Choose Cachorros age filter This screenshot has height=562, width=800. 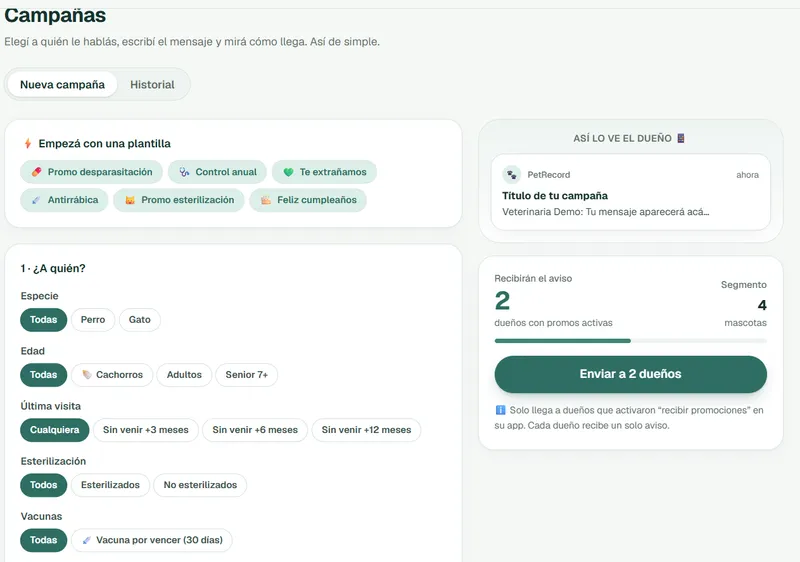pyautogui.click(x=112, y=375)
